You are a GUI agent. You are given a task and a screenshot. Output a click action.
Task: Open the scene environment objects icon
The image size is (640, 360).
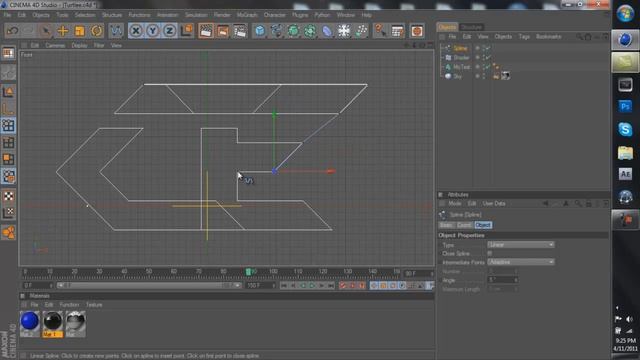click(x=344, y=31)
